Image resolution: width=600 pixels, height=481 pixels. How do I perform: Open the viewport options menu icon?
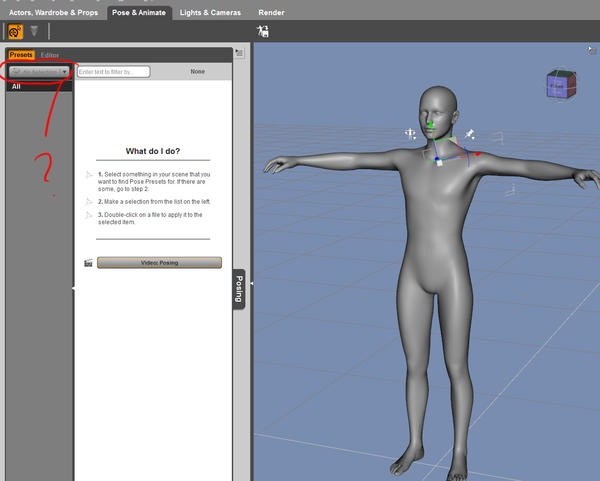pos(592,50)
